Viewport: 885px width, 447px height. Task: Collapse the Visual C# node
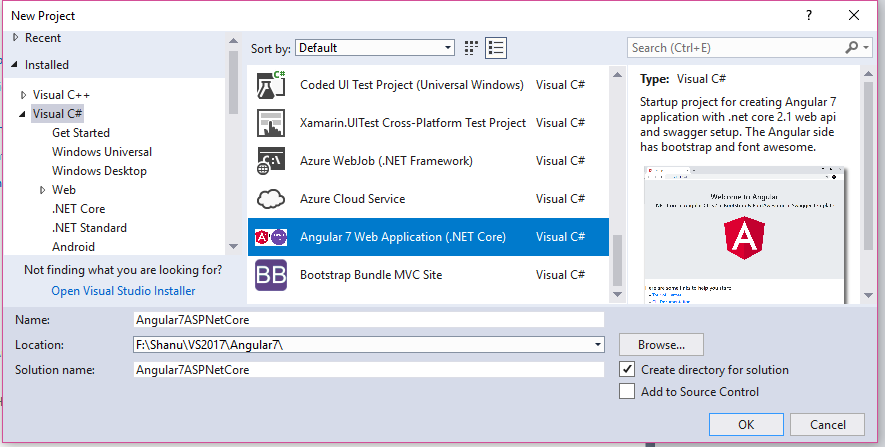pos(23,114)
